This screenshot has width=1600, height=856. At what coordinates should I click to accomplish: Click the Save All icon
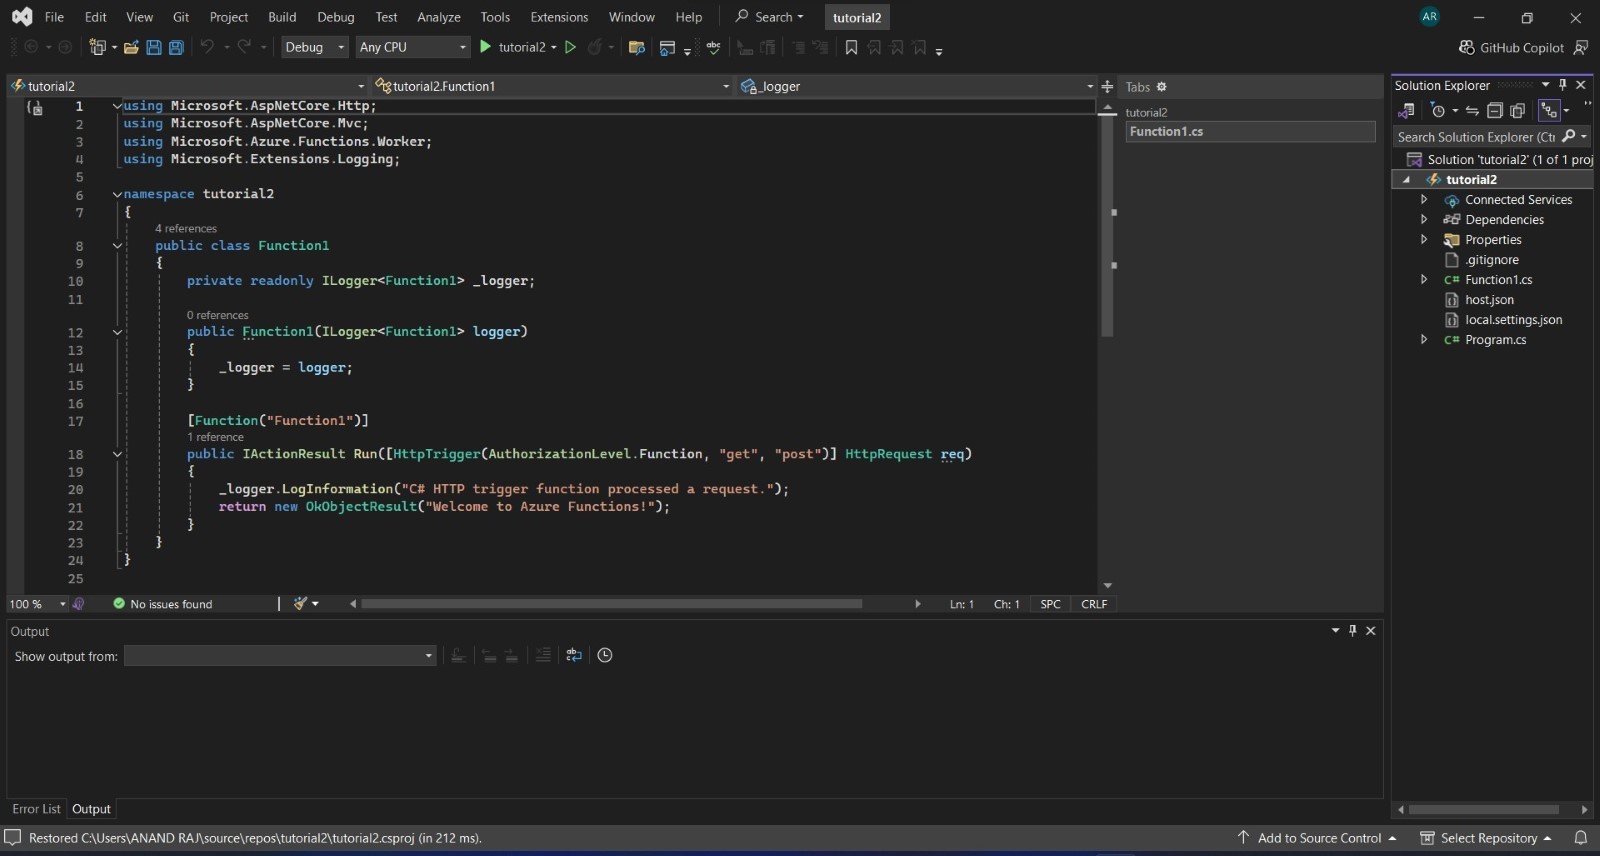176,47
